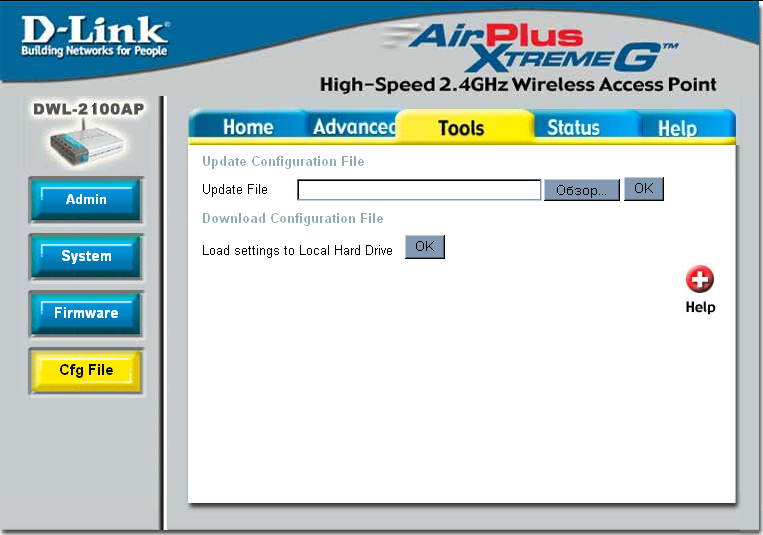Viewport: 763px width, 535px height.
Task: Switch to the Advanced tab
Action: tap(354, 127)
